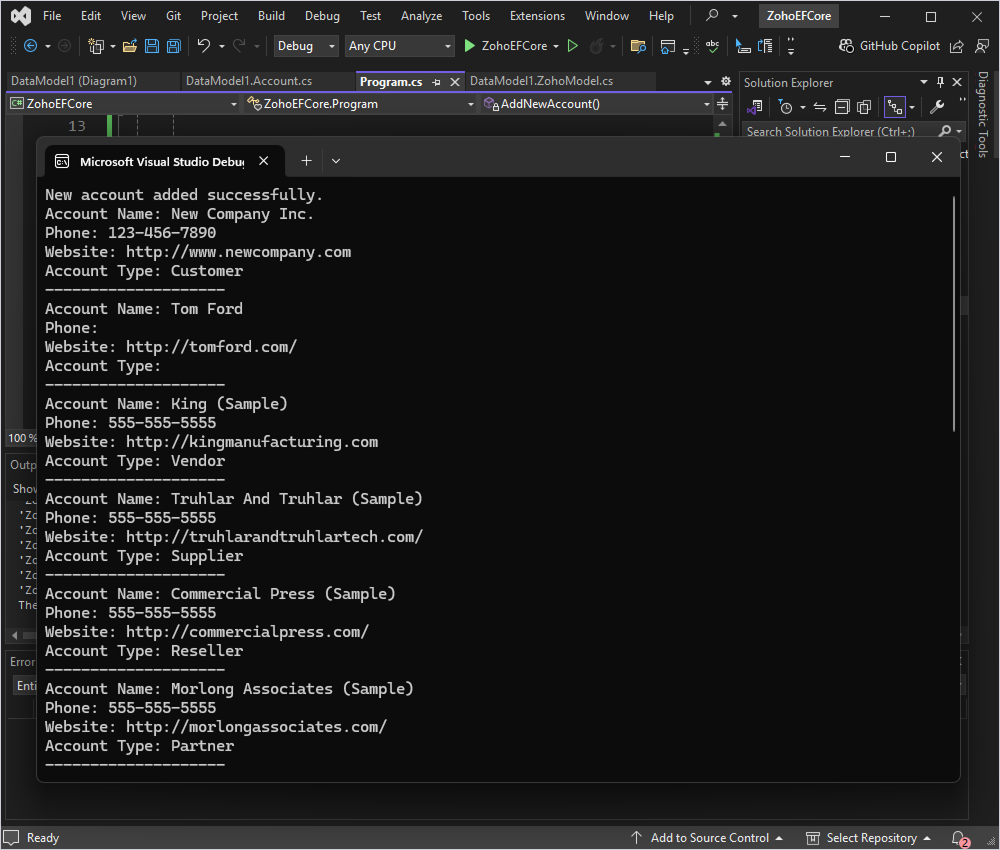Screen dimensions: 1000x850
Task: Open Properties via Solution Explorer wrench icon
Action: click(x=937, y=106)
